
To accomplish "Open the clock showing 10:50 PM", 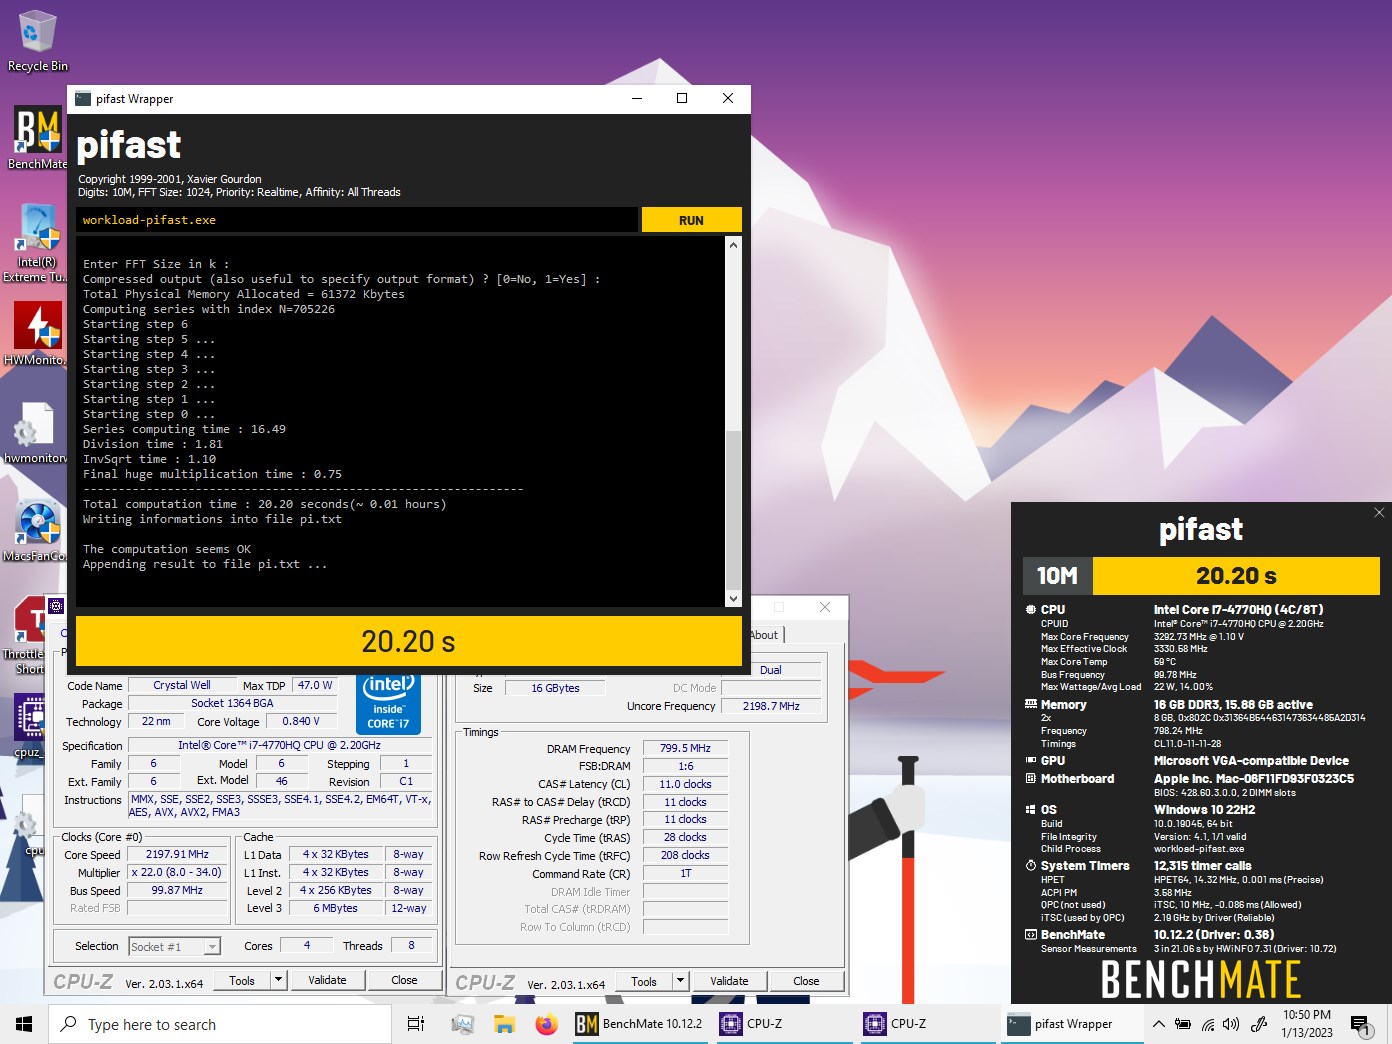I will (x=1307, y=1024).
